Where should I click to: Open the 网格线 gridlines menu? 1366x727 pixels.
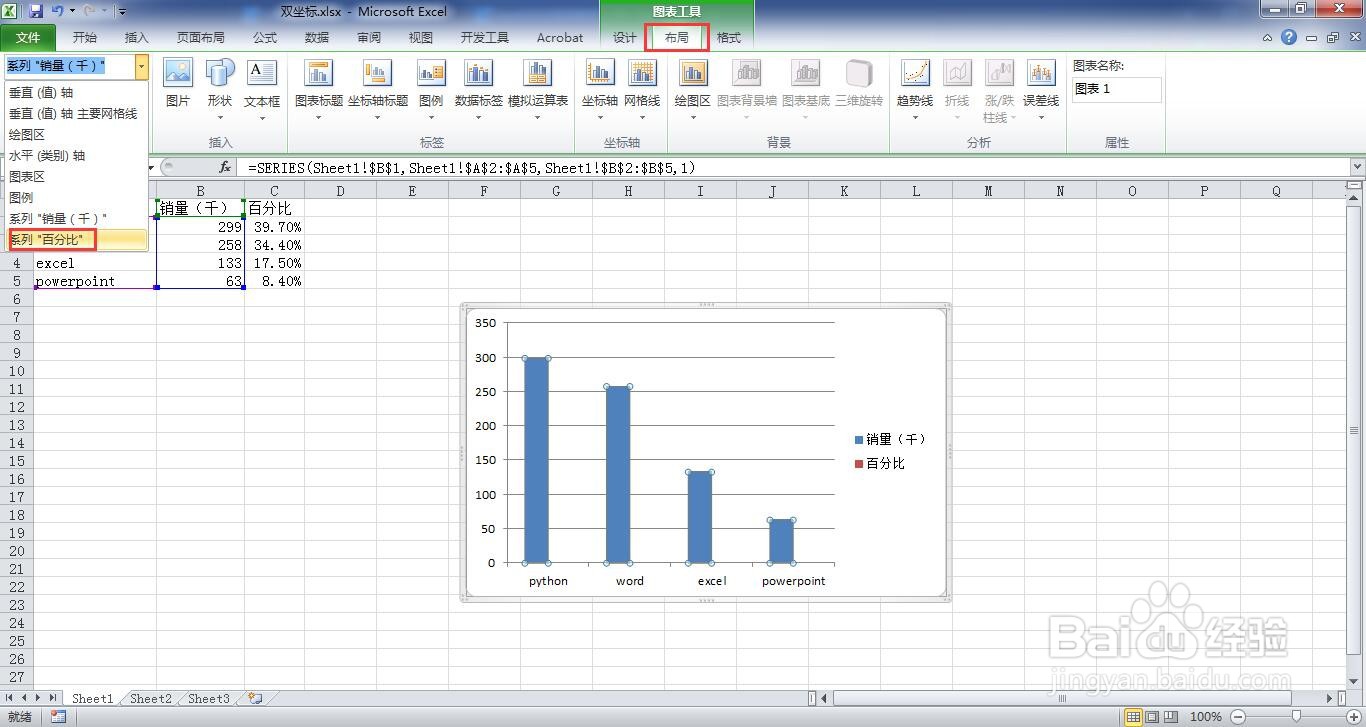[x=642, y=89]
